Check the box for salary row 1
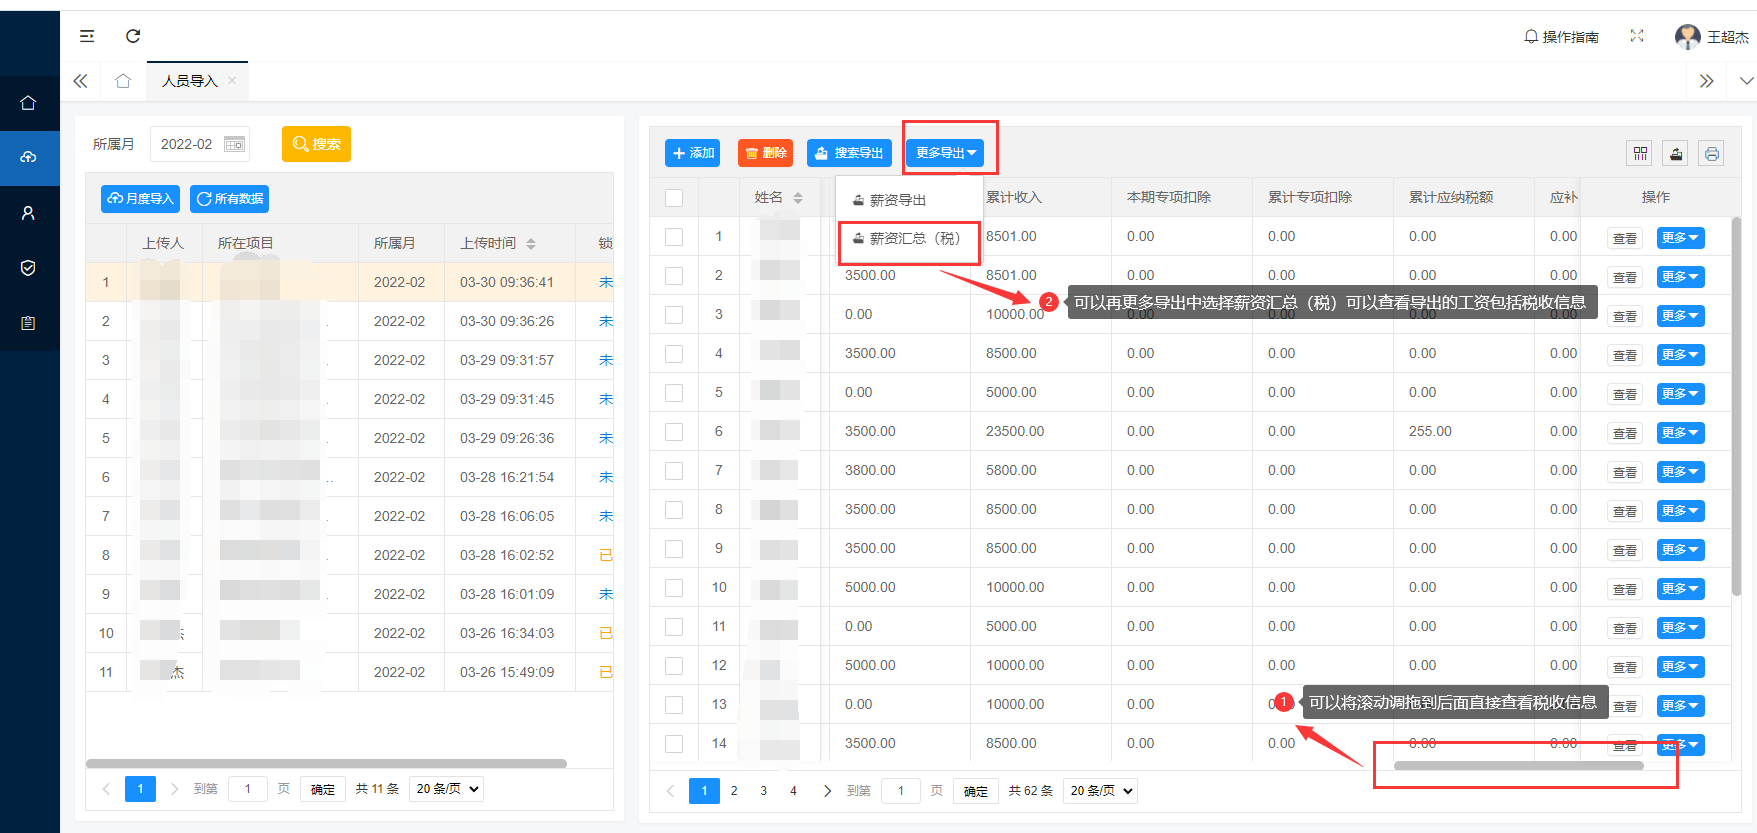Image resolution: width=1757 pixels, height=833 pixels. [x=674, y=237]
